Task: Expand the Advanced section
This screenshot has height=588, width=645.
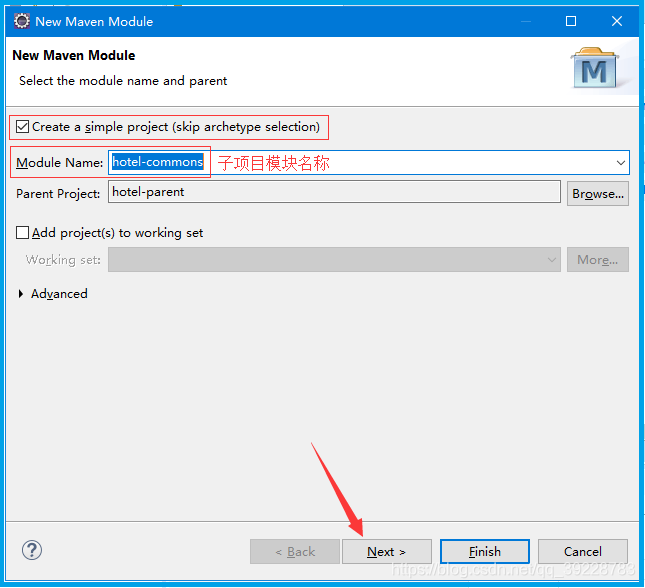Action: 20,294
